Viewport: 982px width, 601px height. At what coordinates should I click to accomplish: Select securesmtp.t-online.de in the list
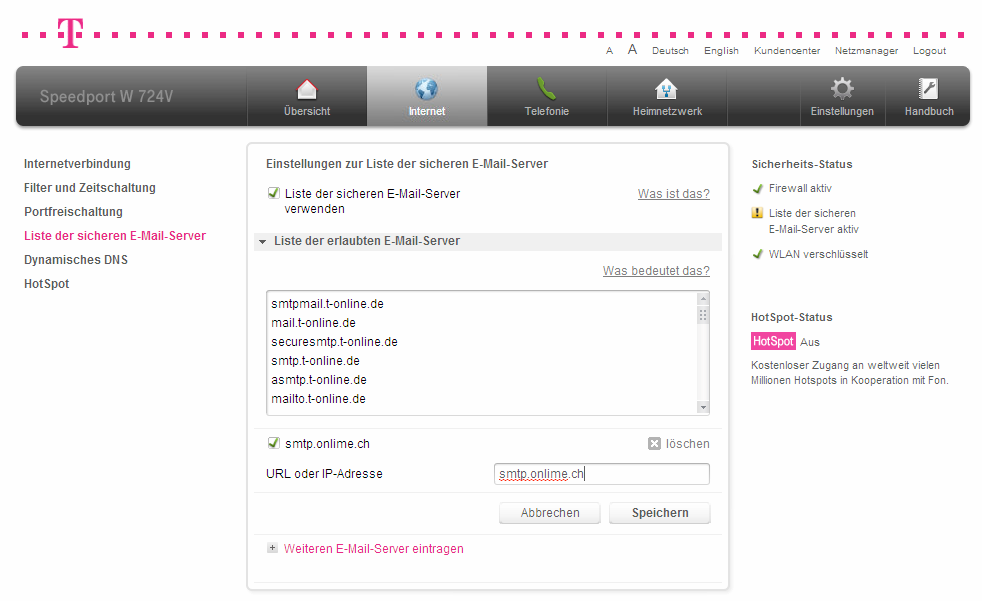click(x=334, y=342)
